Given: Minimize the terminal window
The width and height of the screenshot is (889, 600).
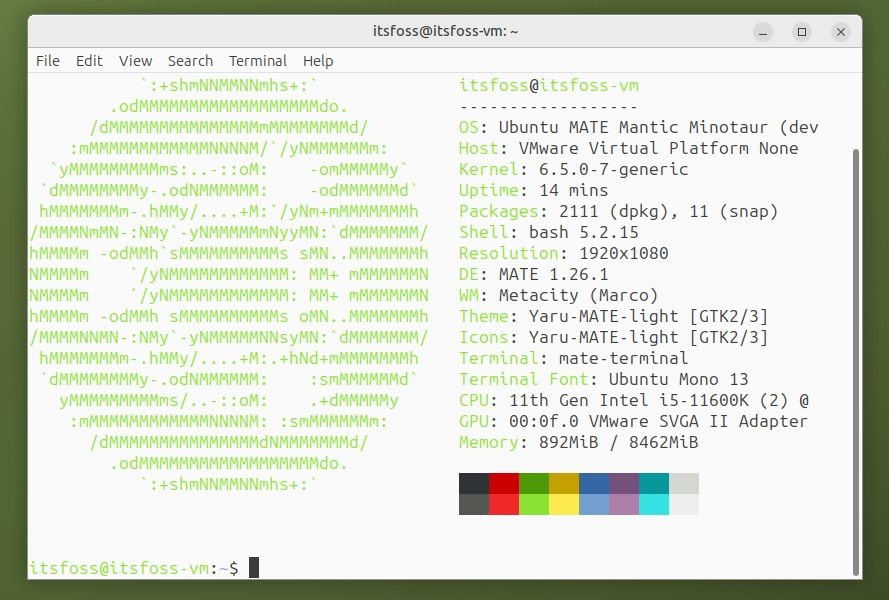Looking at the screenshot, I should (762, 31).
